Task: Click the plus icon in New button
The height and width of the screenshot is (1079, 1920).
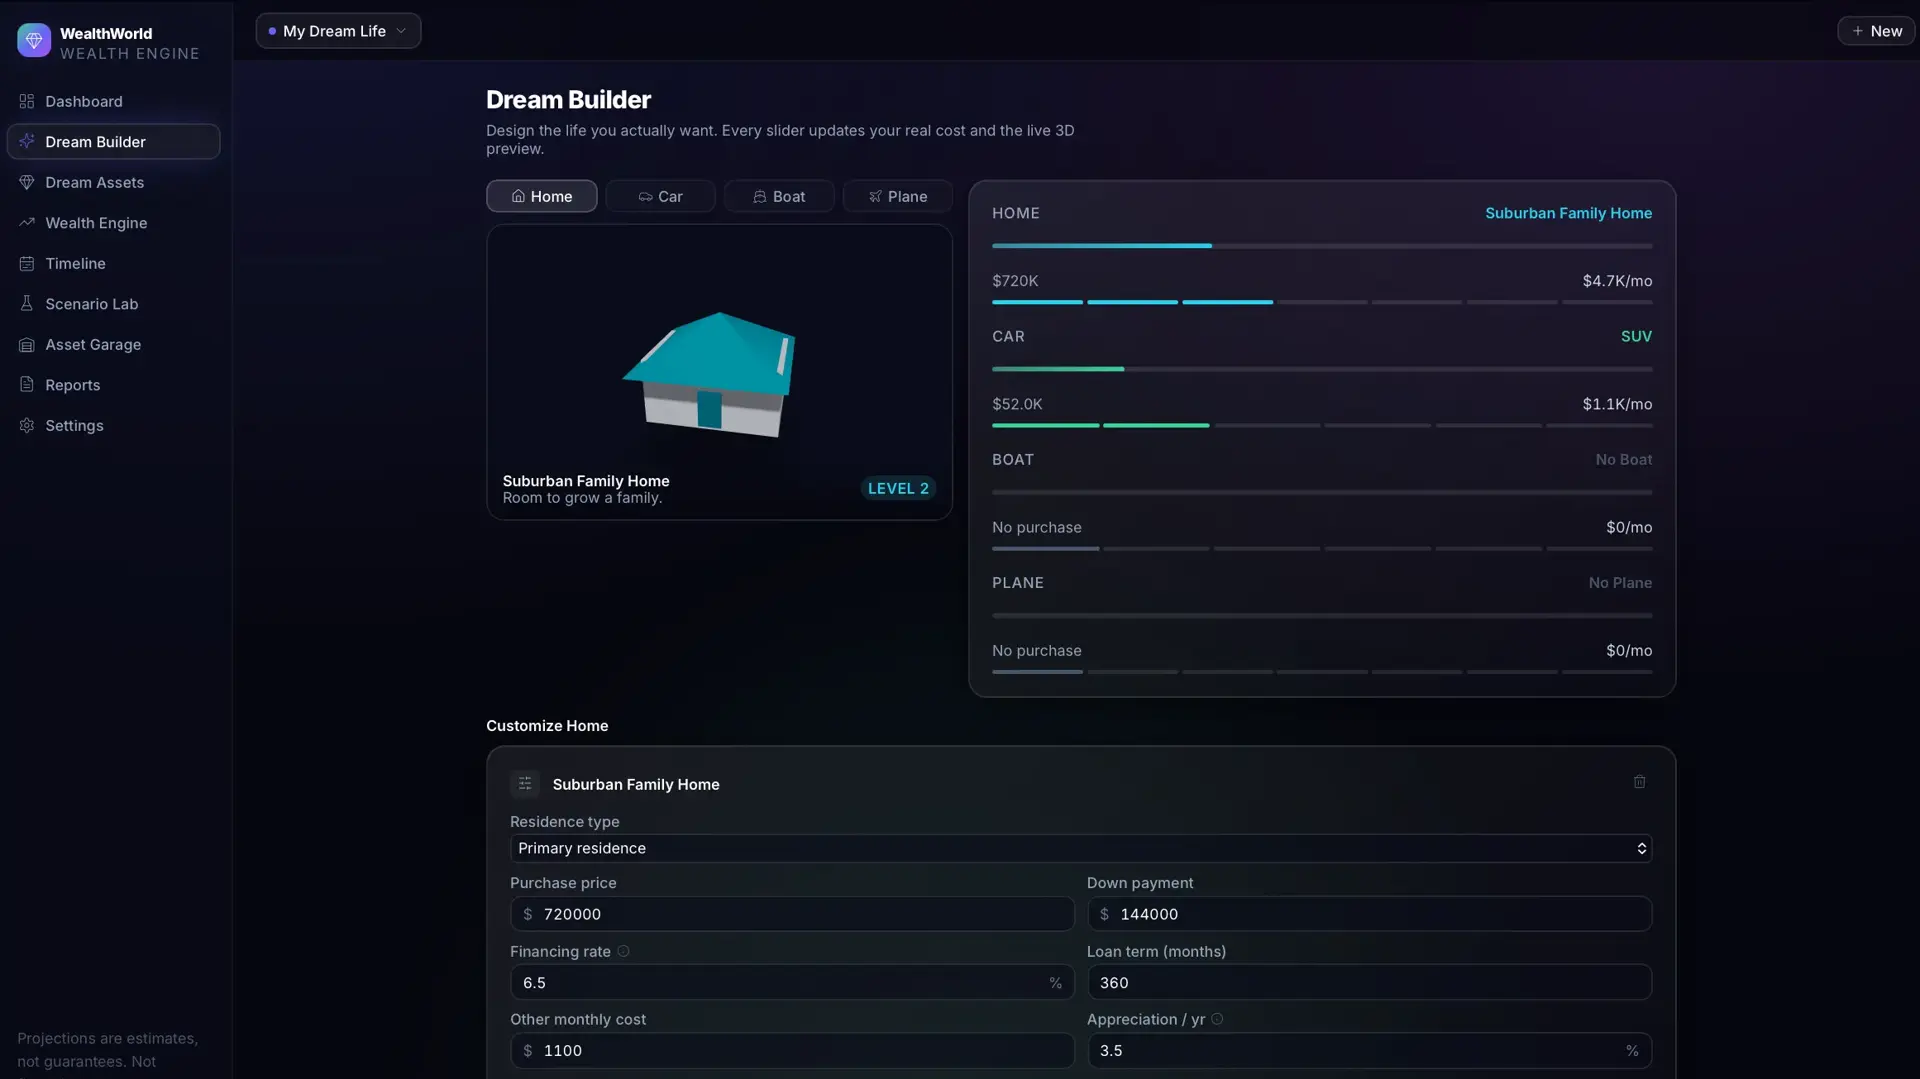Action: point(1857,31)
